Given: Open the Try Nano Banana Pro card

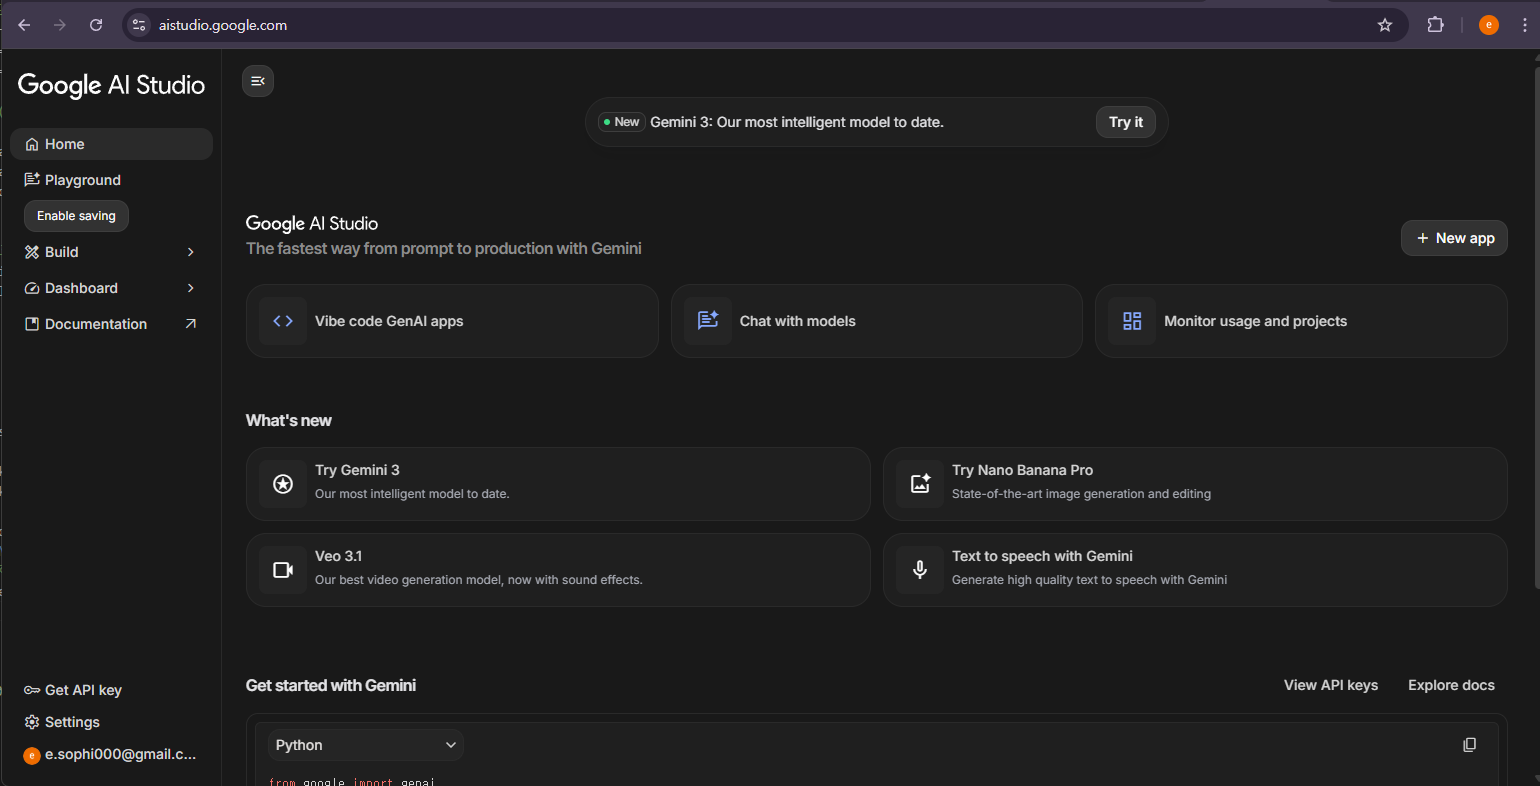Looking at the screenshot, I should pyautogui.click(x=1195, y=484).
